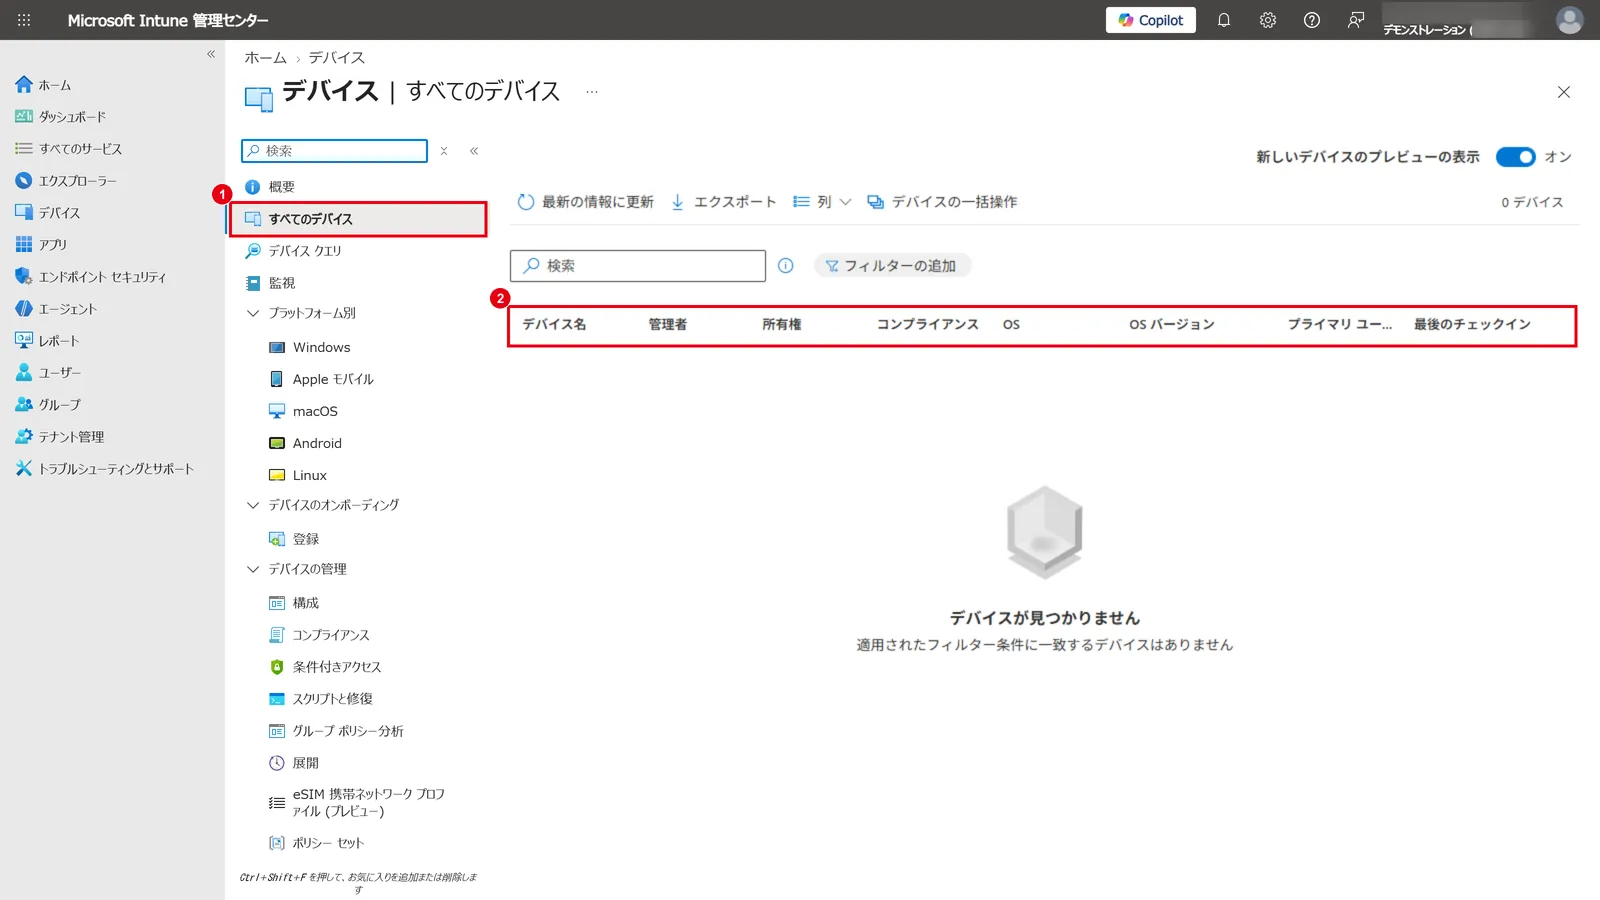Open コンプライアンス under device management
The image size is (1600, 900).
pyautogui.click(x=319, y=635)
